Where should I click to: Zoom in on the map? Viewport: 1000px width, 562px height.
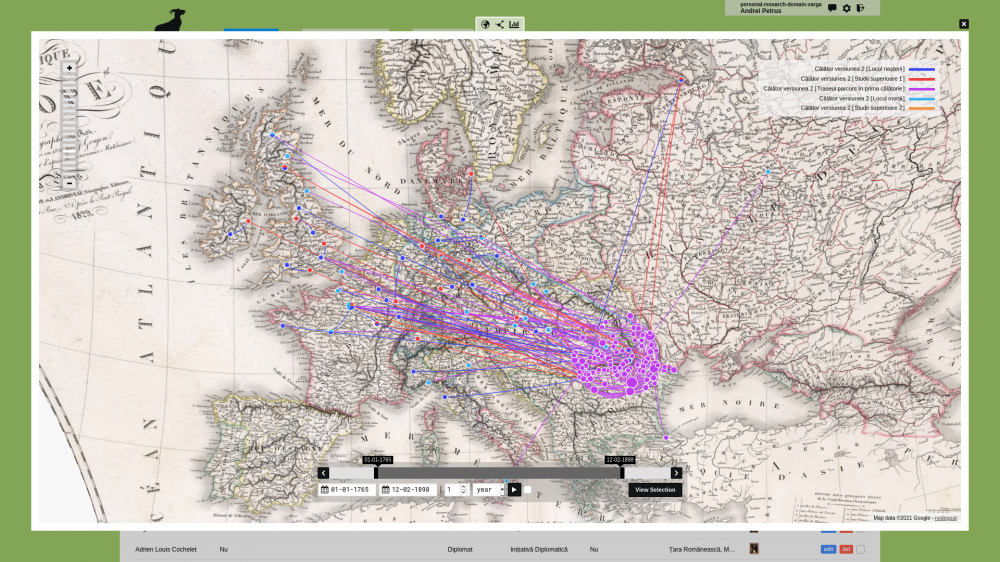click(x=69, y=68)
